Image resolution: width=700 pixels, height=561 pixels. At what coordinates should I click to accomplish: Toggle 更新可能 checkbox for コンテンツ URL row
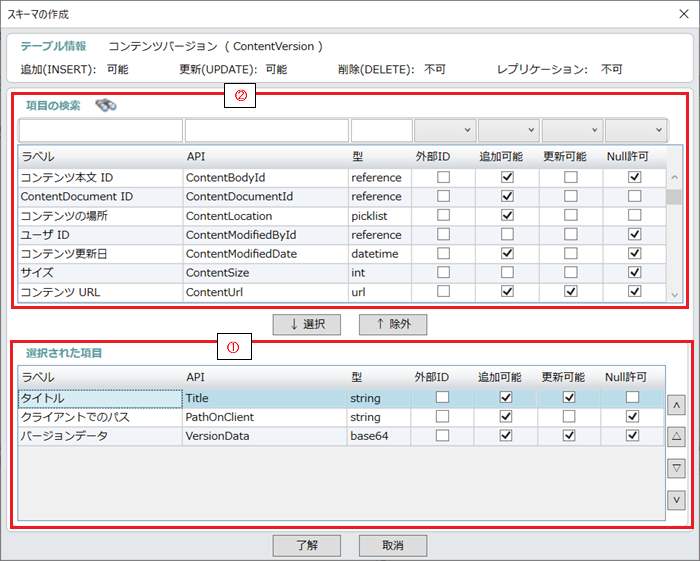[571, 292]
